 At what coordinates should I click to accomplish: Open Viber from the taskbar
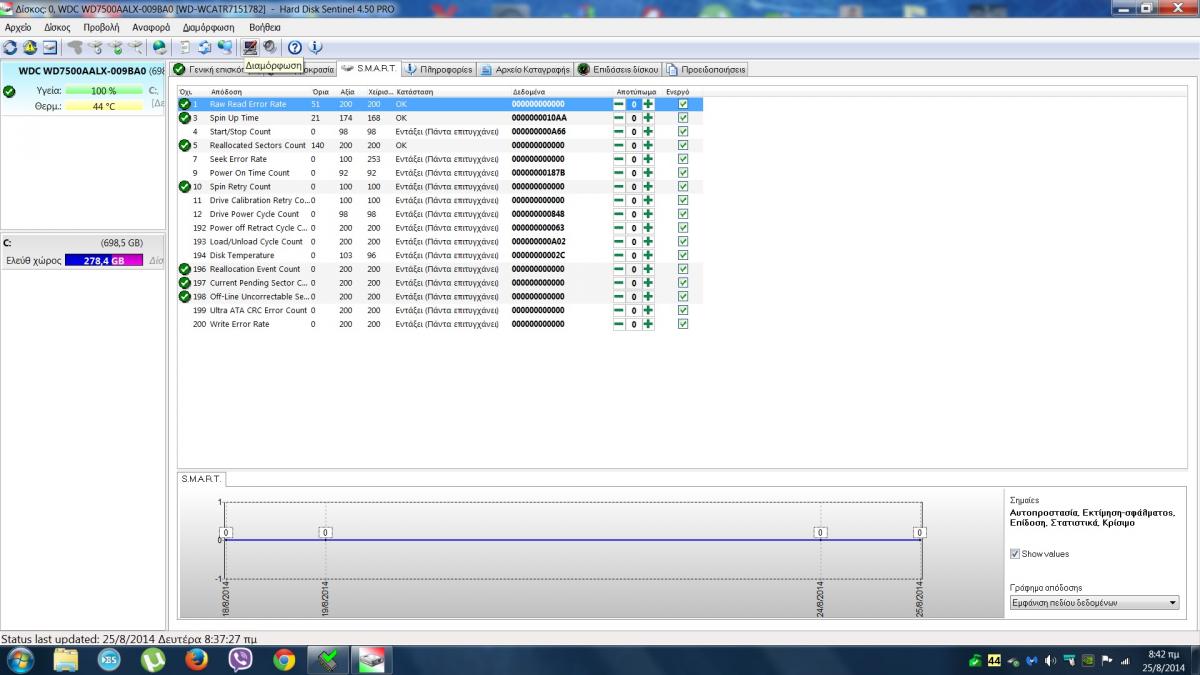click(x=240, y=660)
